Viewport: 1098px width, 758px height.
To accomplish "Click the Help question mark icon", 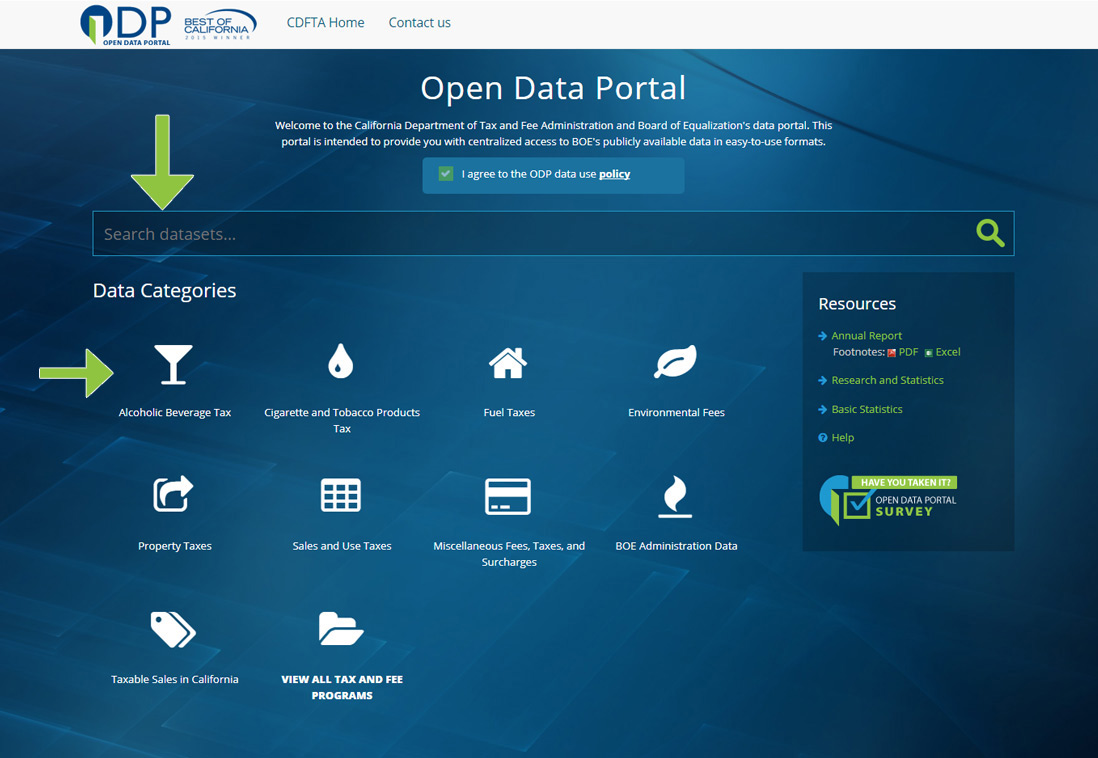I will click(x=823, y=438).
